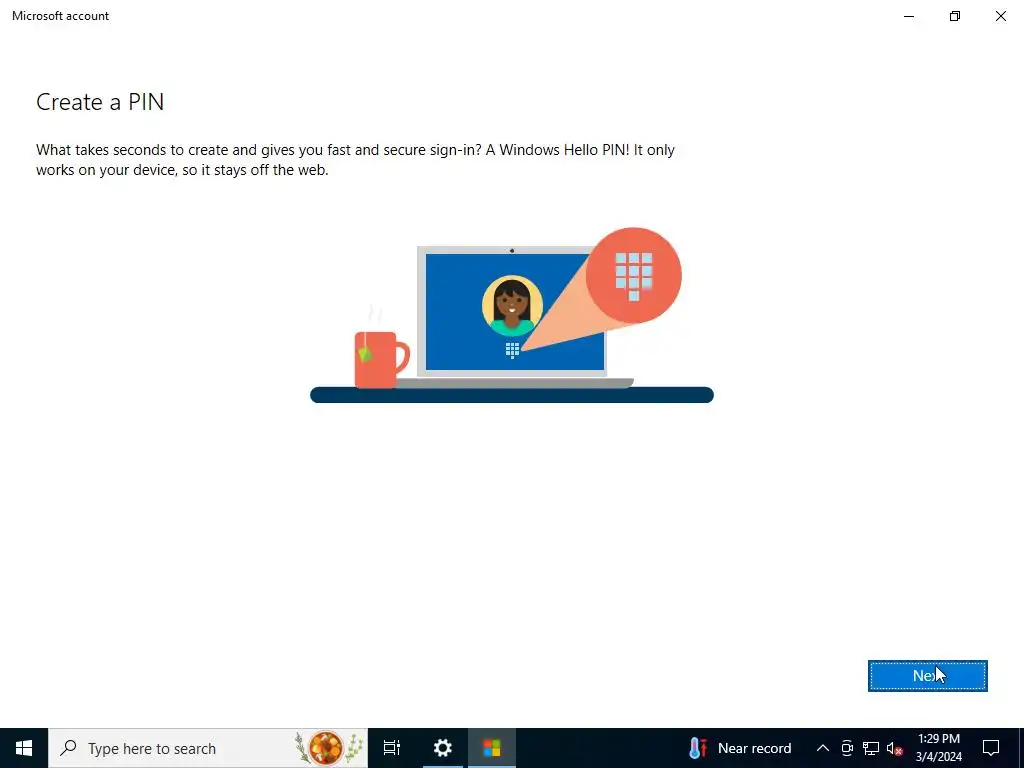Screen dimensions: 1024x768
Task: Close the Microsoft account window
Action: pos(1000,16)
